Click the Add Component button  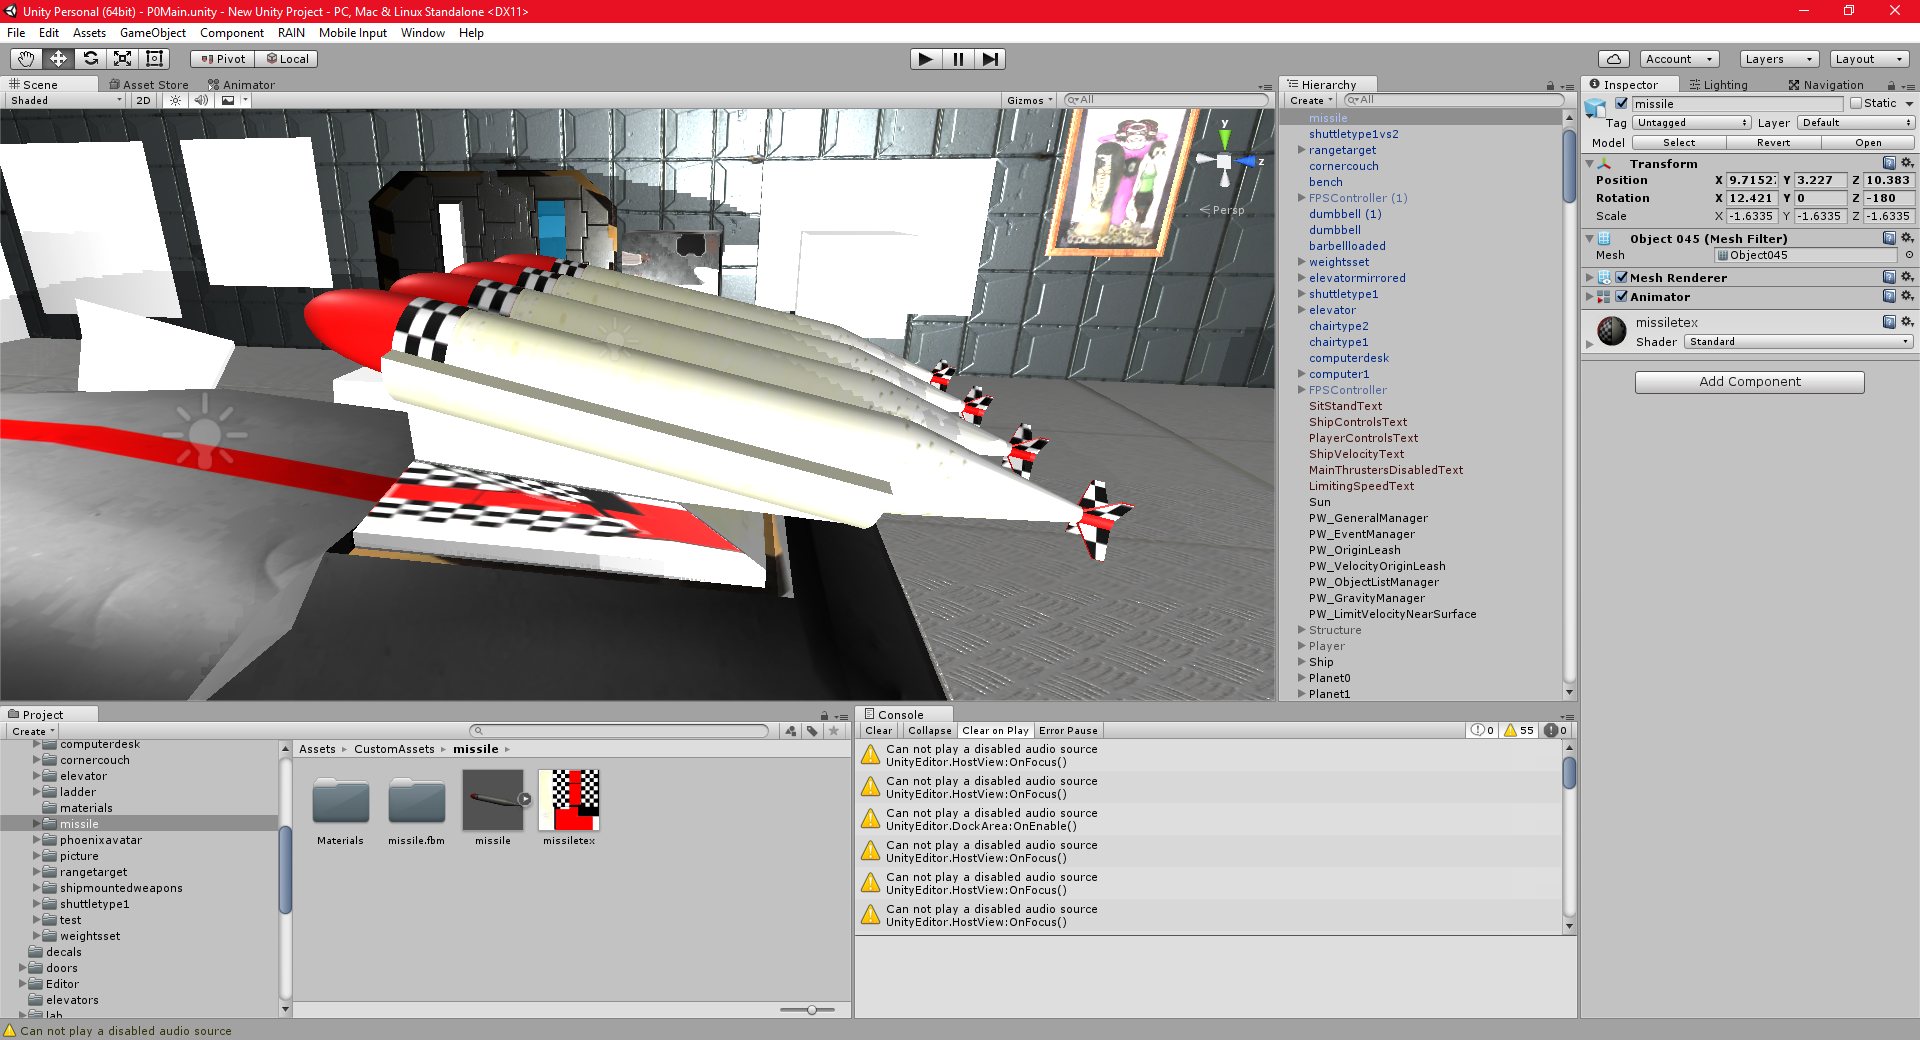pos(1749,382)
